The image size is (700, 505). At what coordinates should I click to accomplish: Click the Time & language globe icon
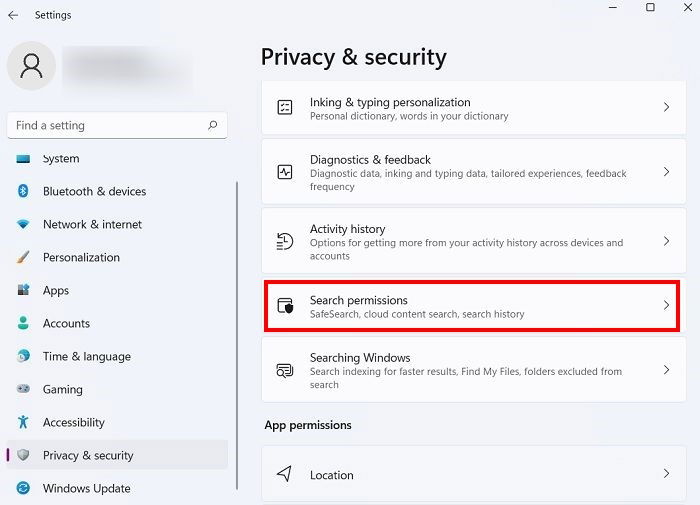[23, 356]
